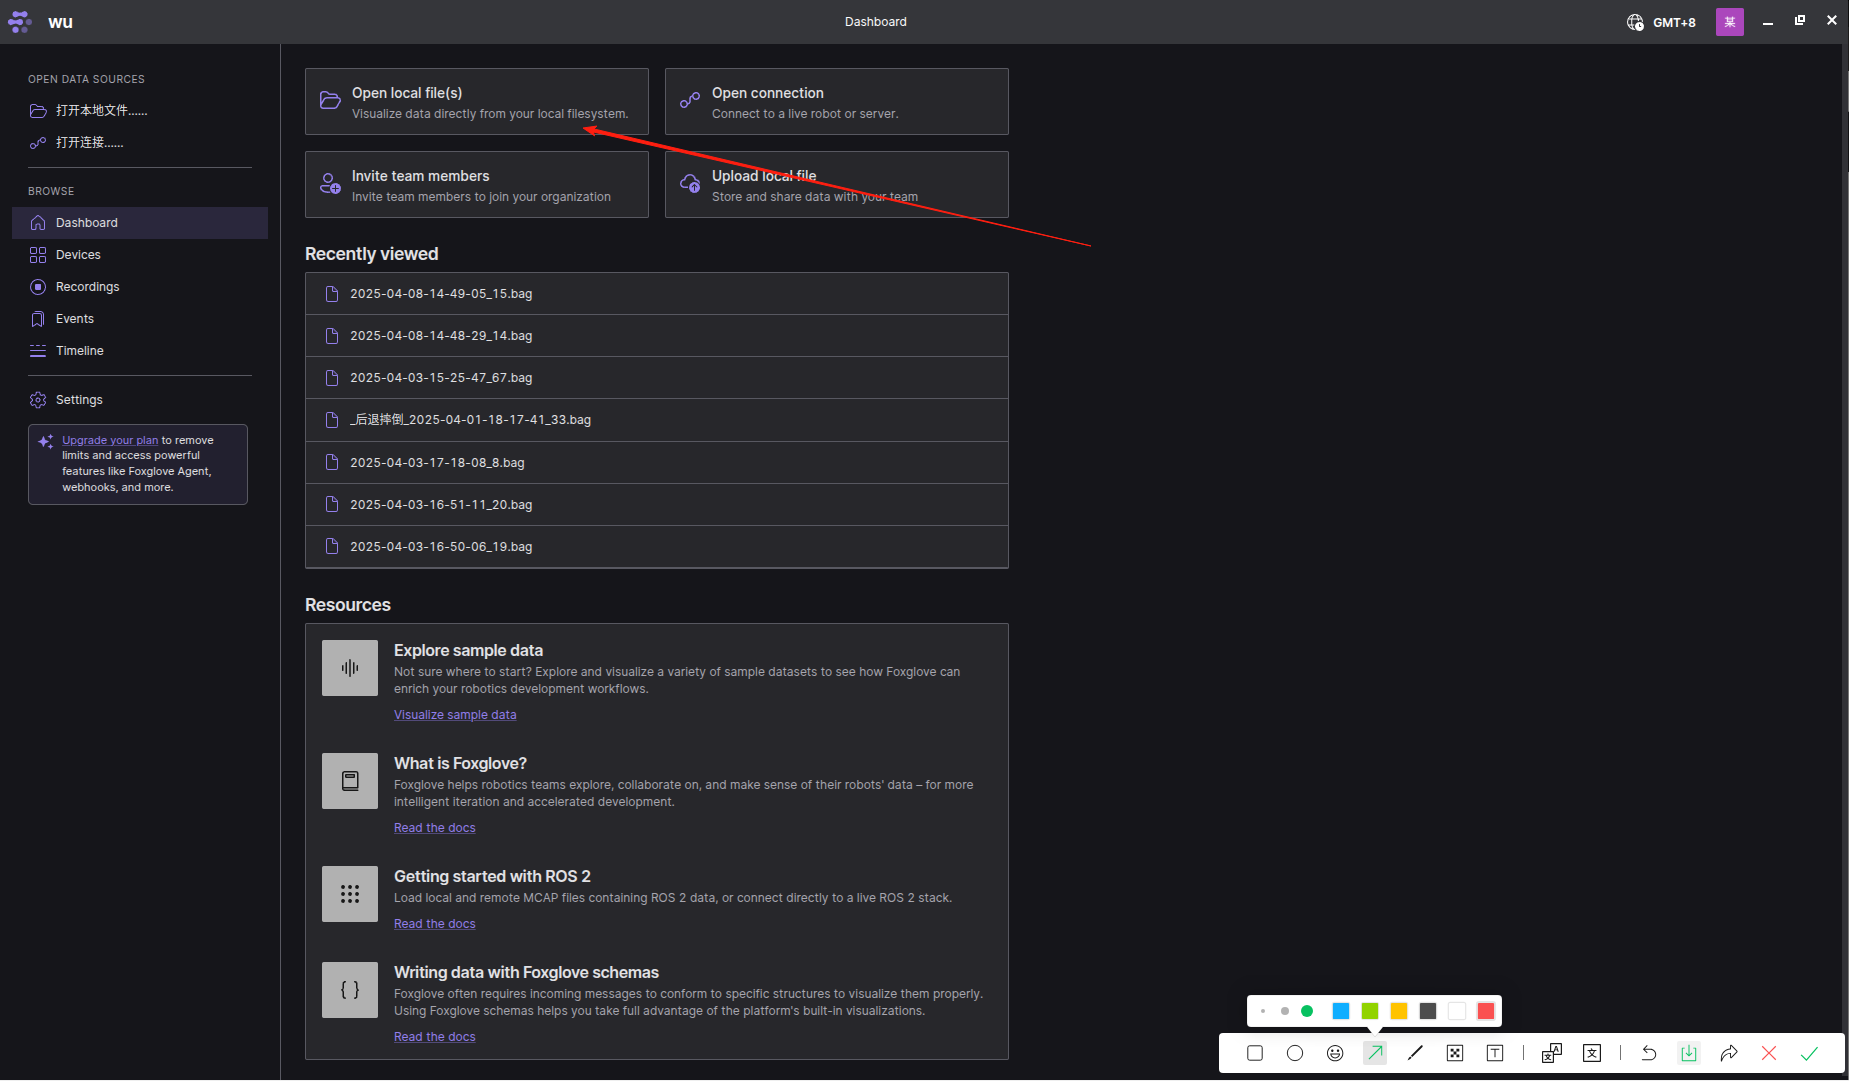Image resolution: width=1849 pixels, height=1081 pixels.
Task: Undo the last annotation
Action: pyautogui.click(x=1649, y=1053)
